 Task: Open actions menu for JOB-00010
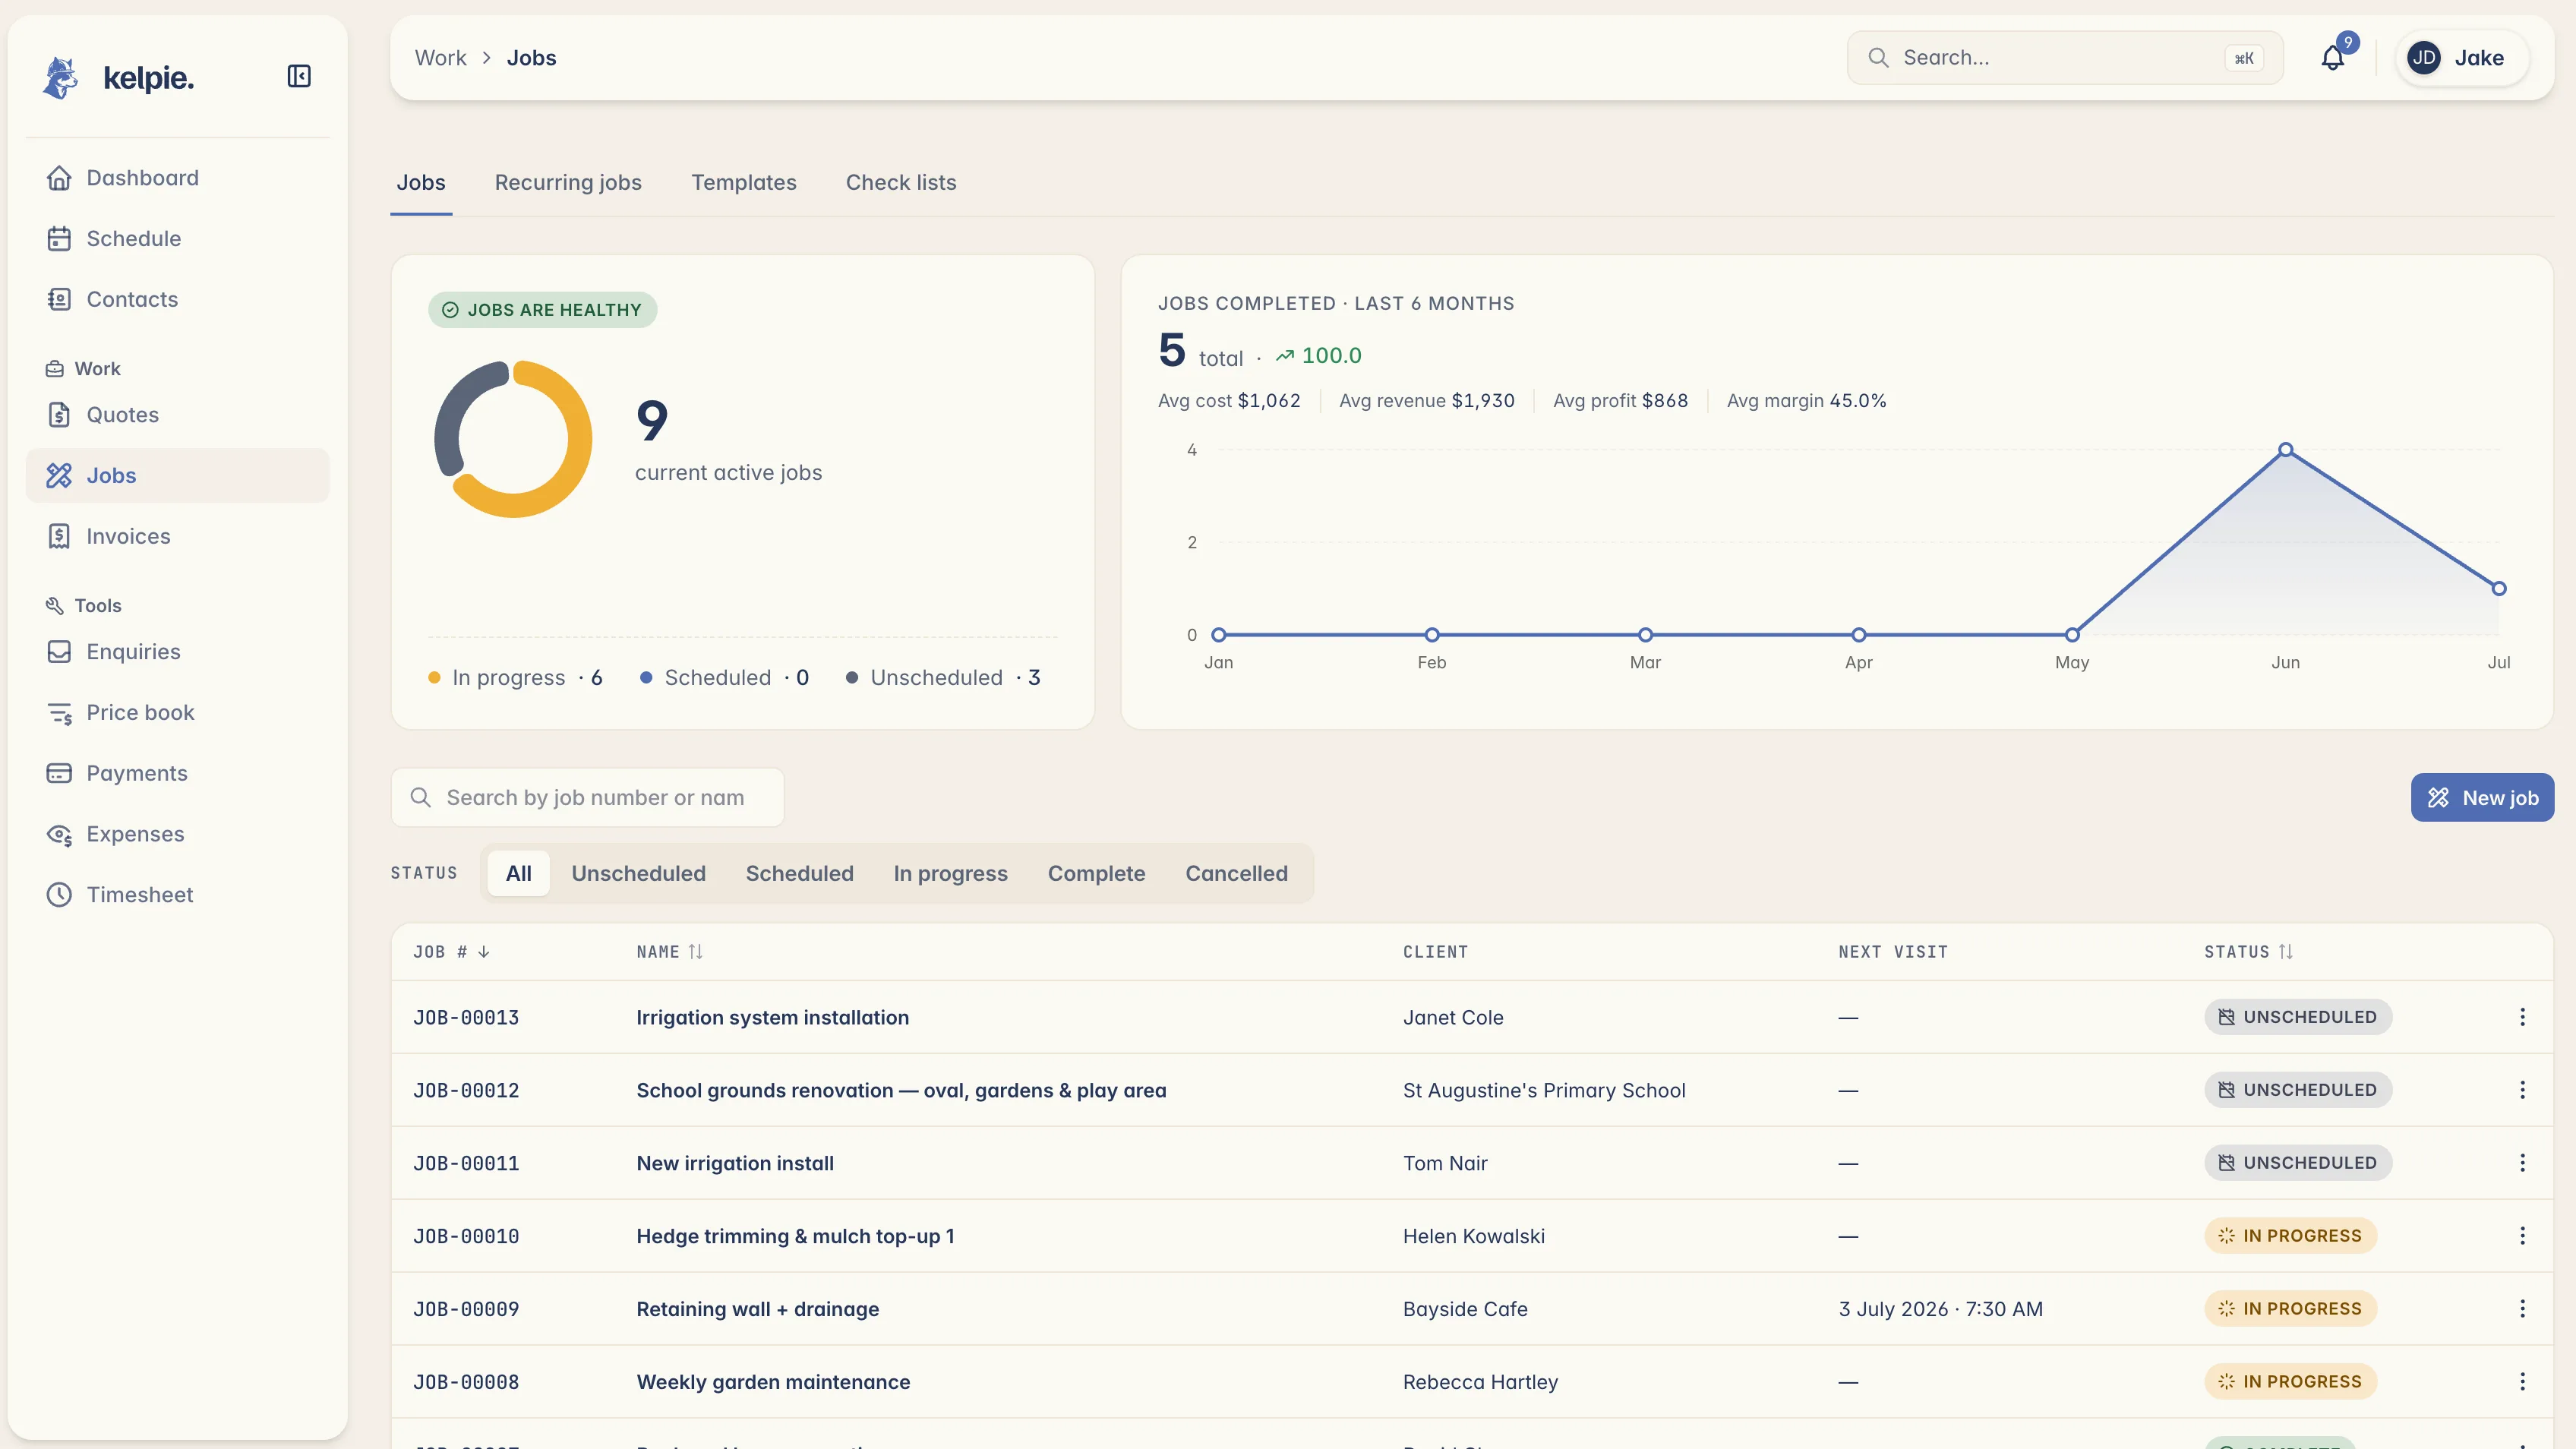coord(2523,1236)
